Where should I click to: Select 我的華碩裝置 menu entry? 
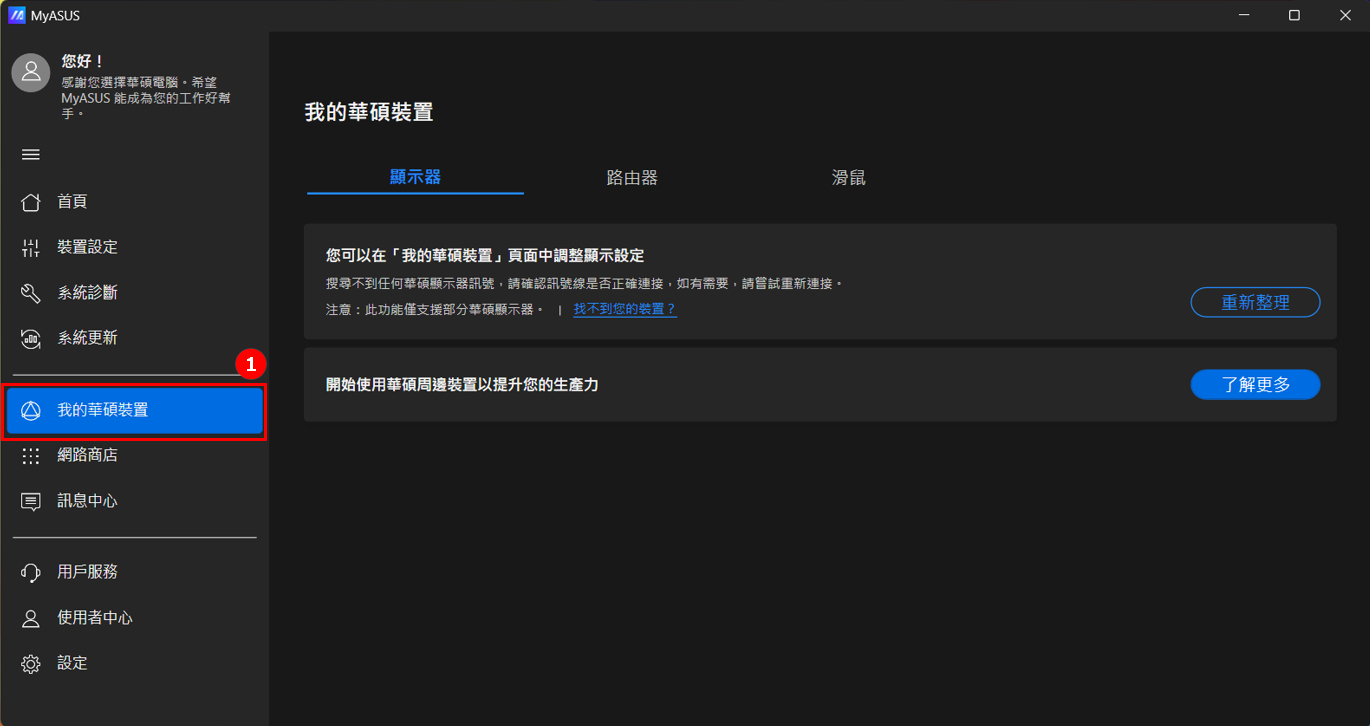pos(135,410)
